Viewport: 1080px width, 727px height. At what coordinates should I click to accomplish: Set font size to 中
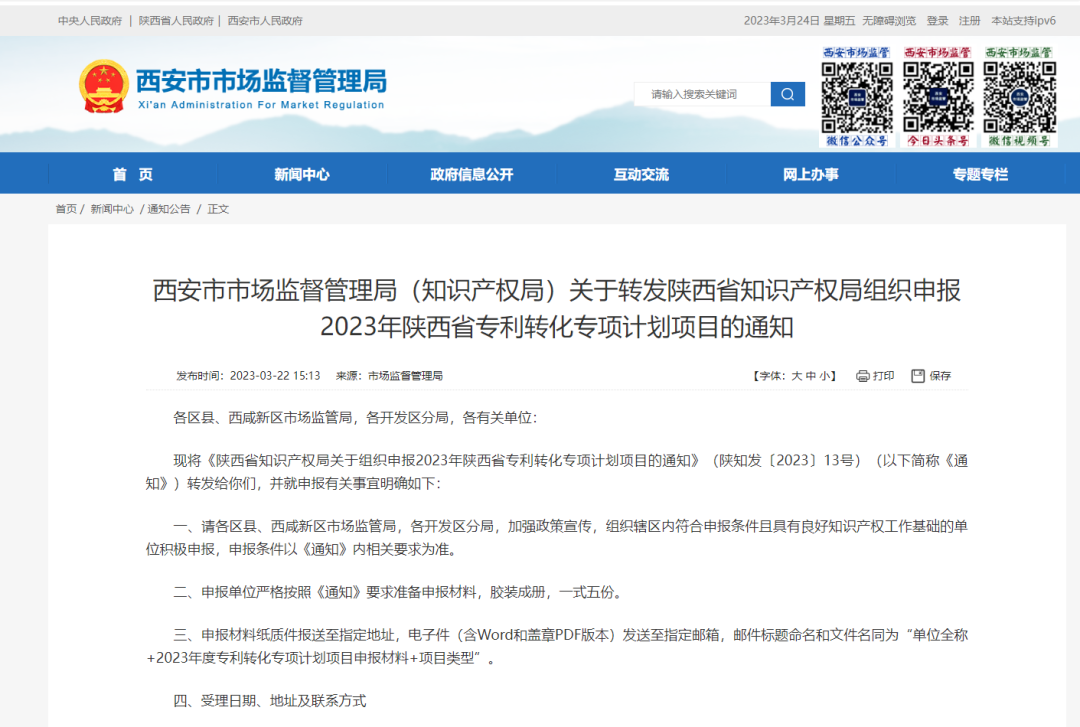coord(811,376)
